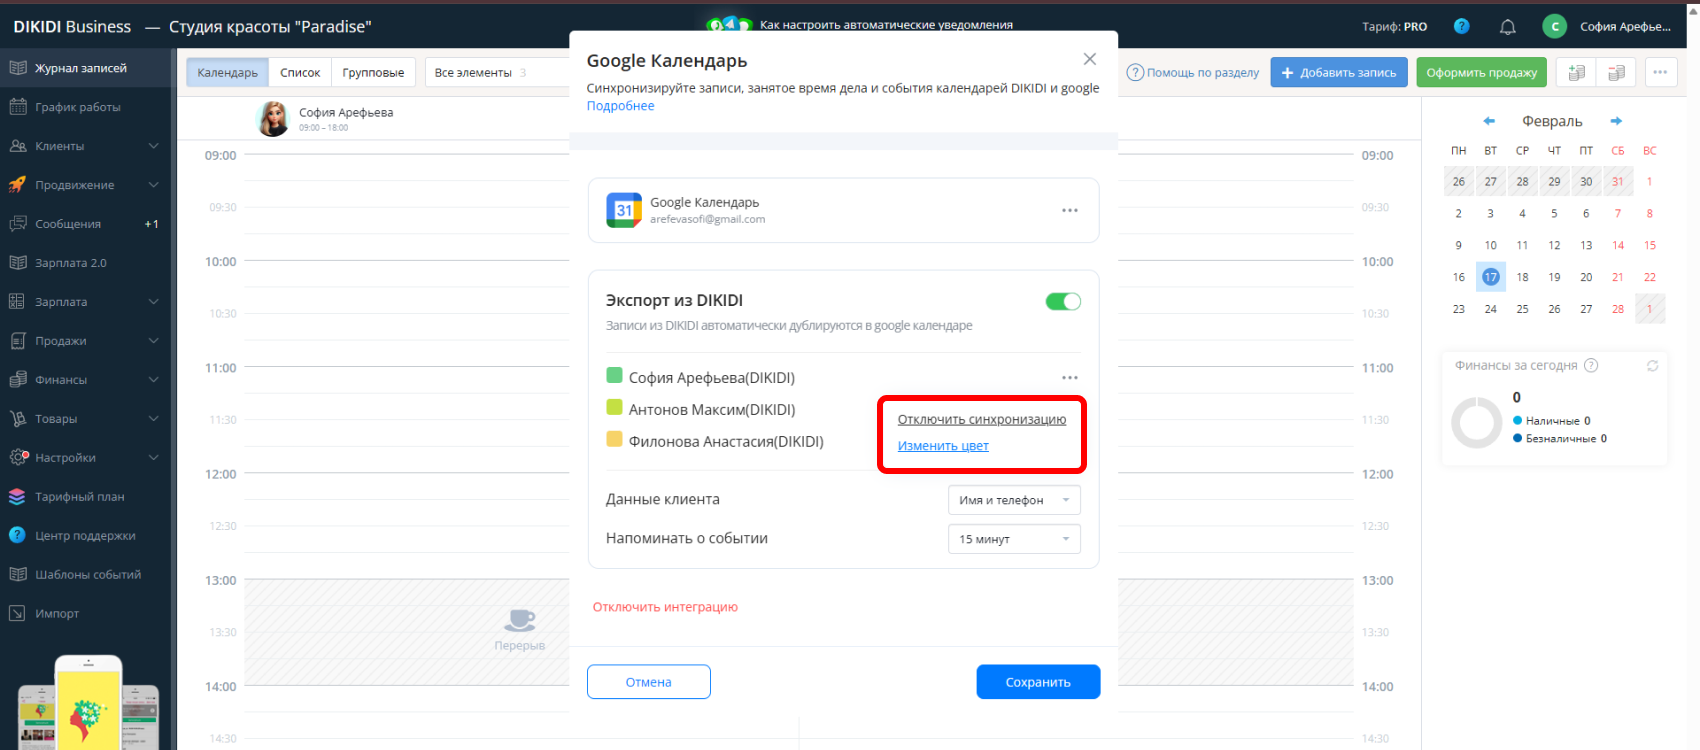Click the yellow Филонова Анастасия color swatch
The height and width of the screenshot is (750, 1700).
coord(614,439)
